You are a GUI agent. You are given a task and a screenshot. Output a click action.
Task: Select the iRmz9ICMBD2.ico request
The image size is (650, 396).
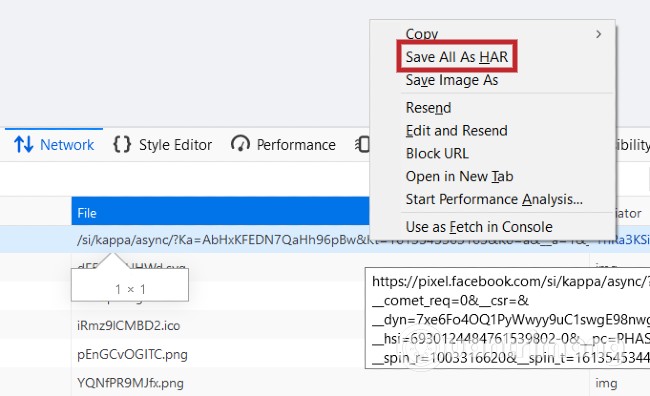point(129,326)
